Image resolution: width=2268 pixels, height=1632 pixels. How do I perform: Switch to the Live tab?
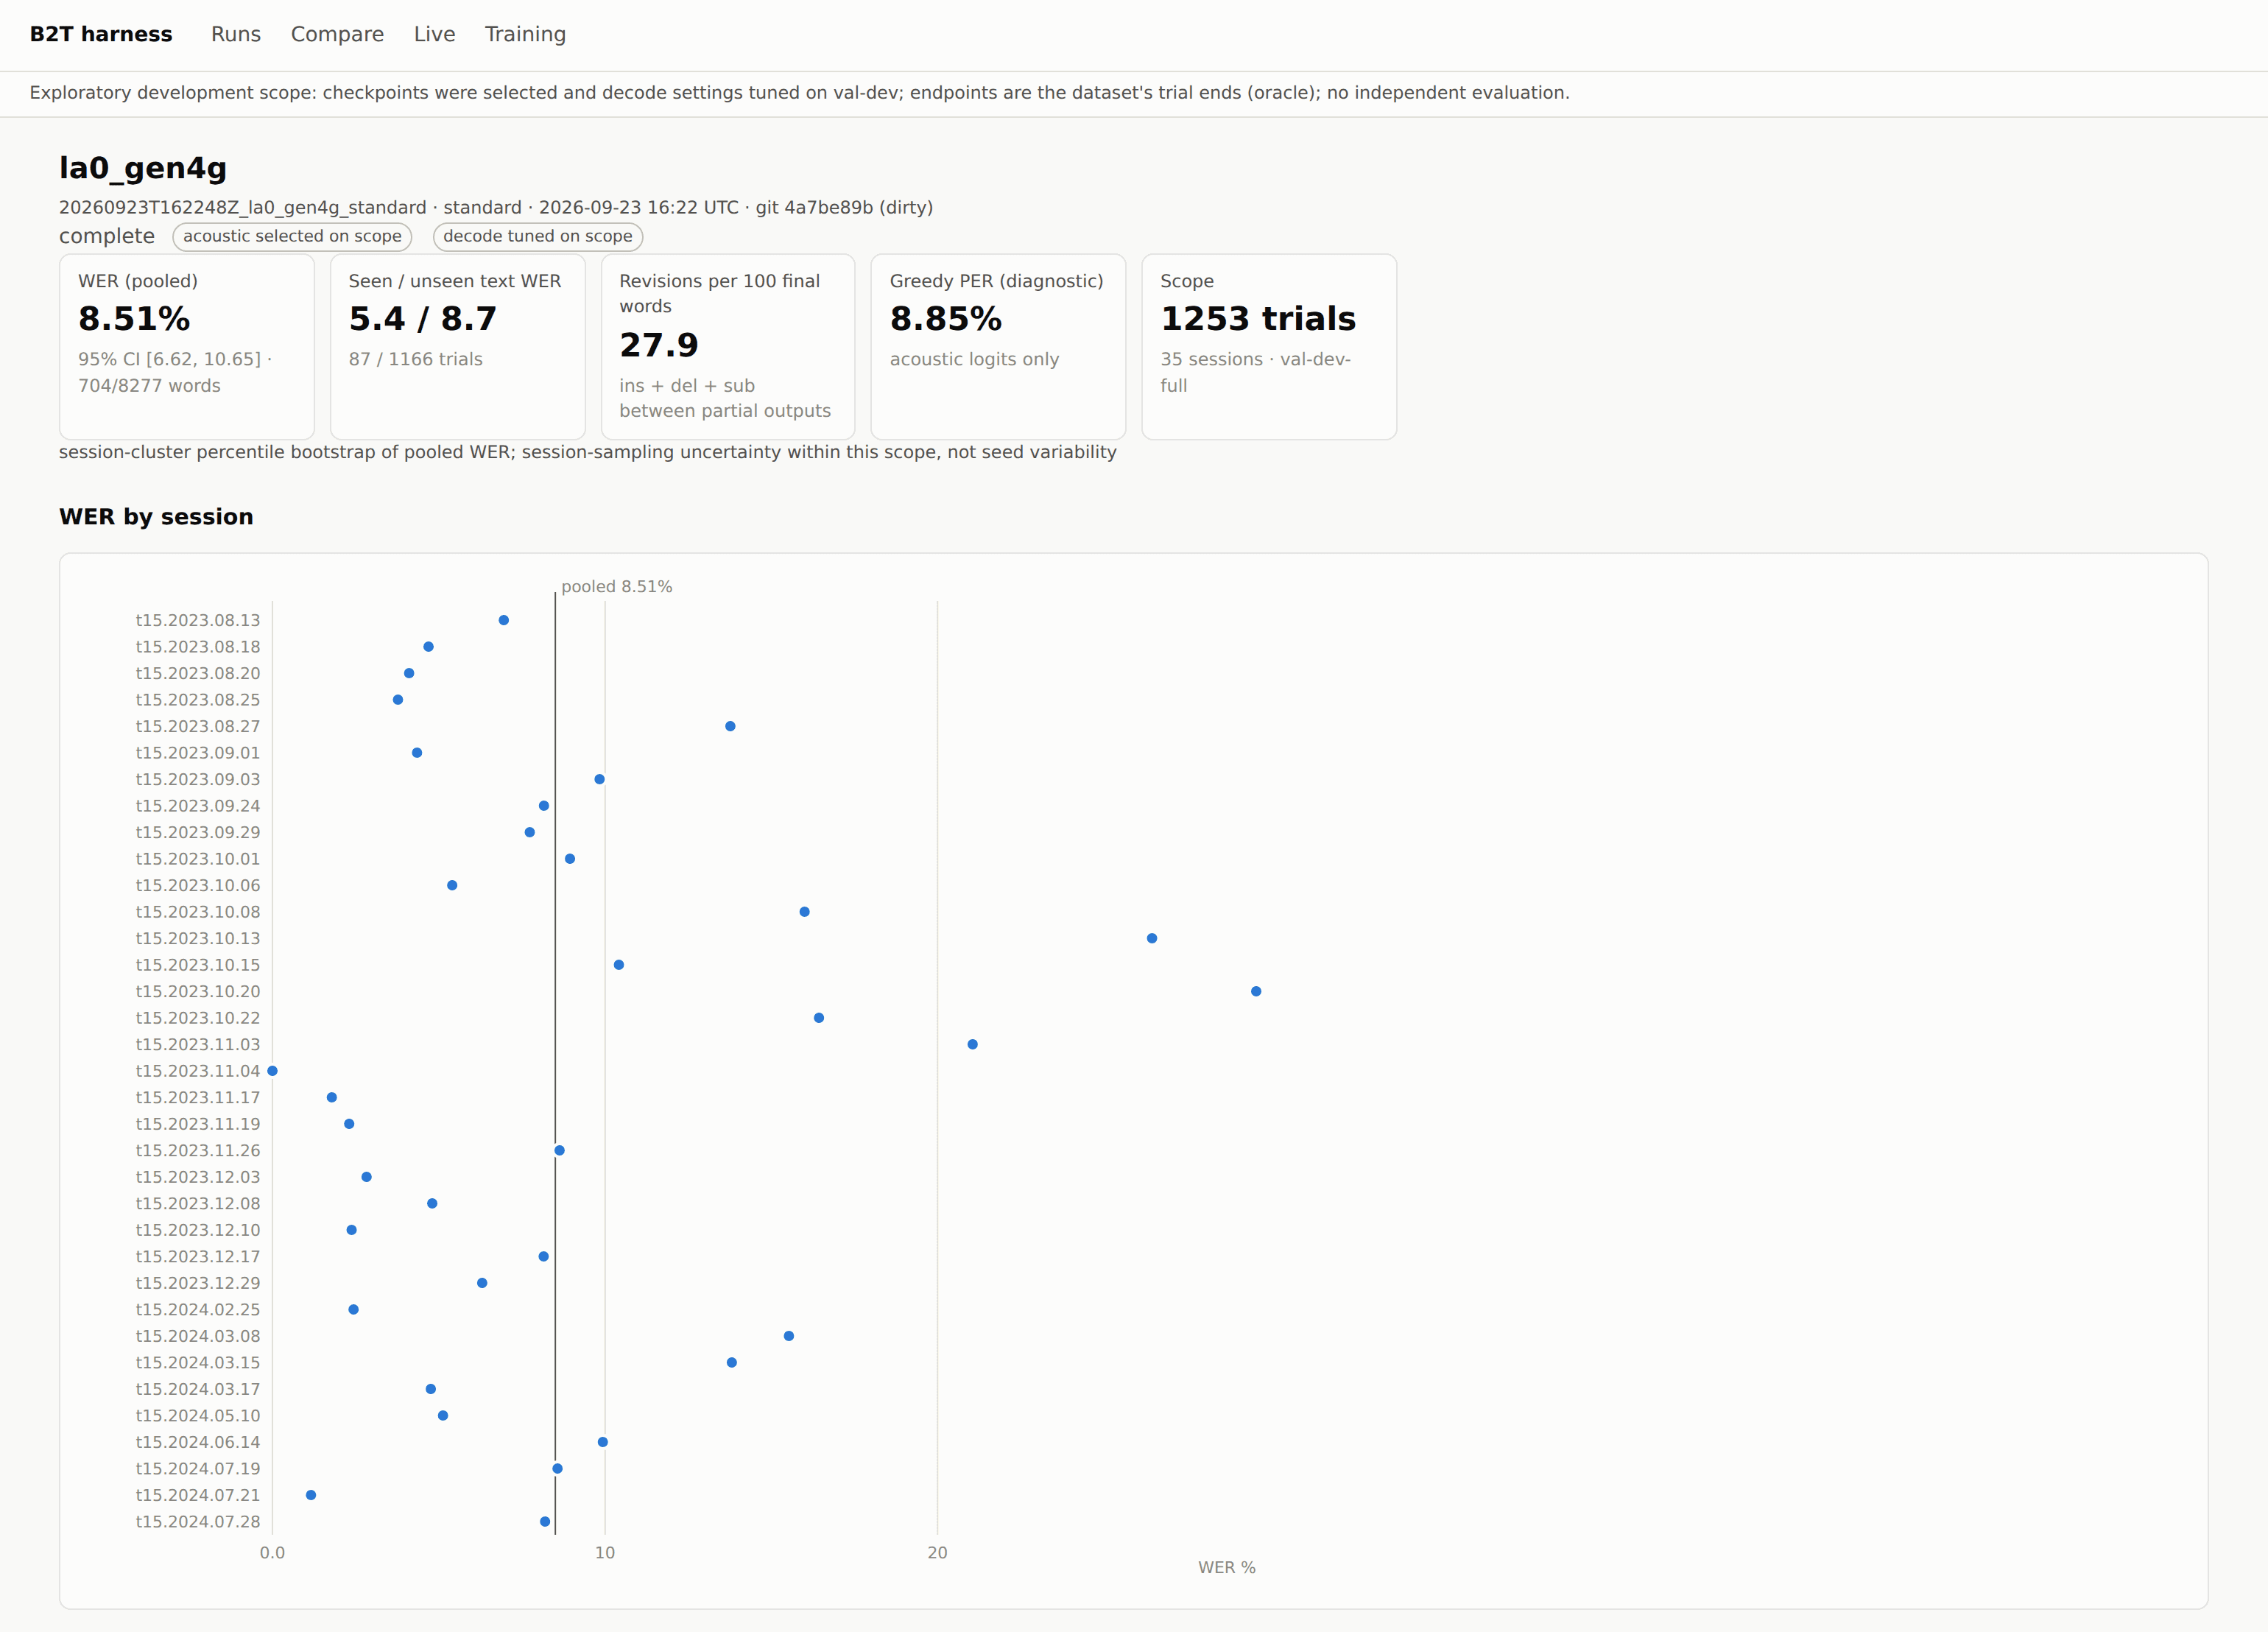pyautogui.click(x=434, y=34)
